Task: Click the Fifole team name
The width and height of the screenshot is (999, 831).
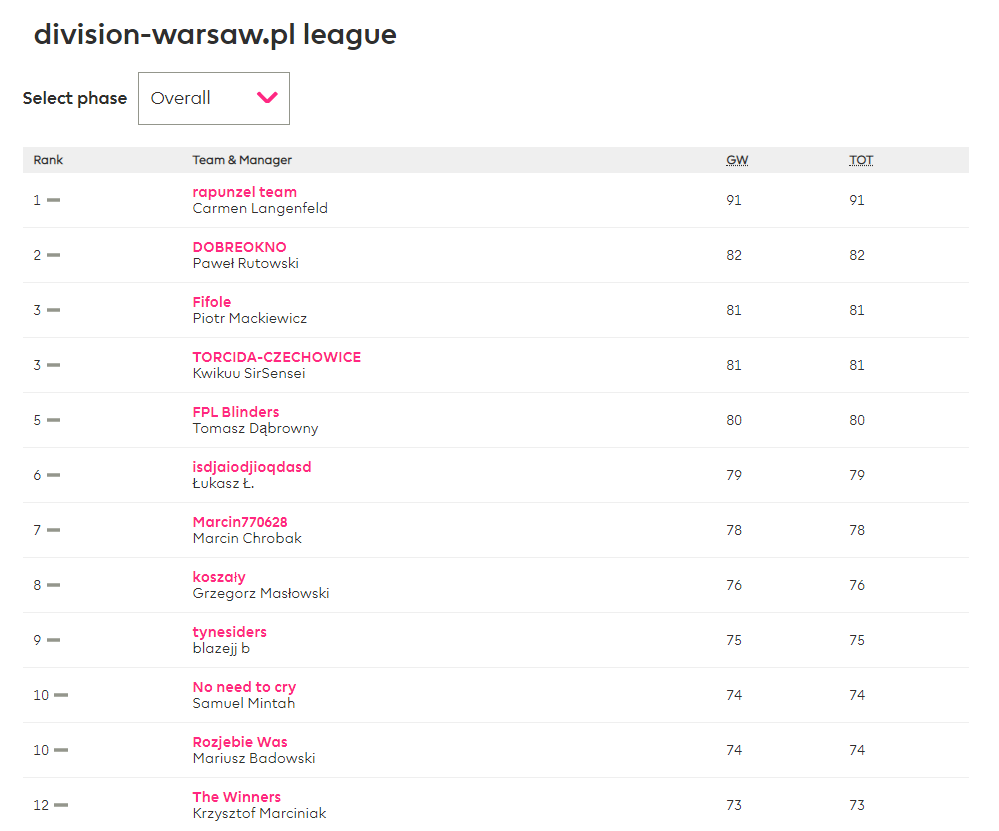Action: pyautogui.click(x=211, y=302)
